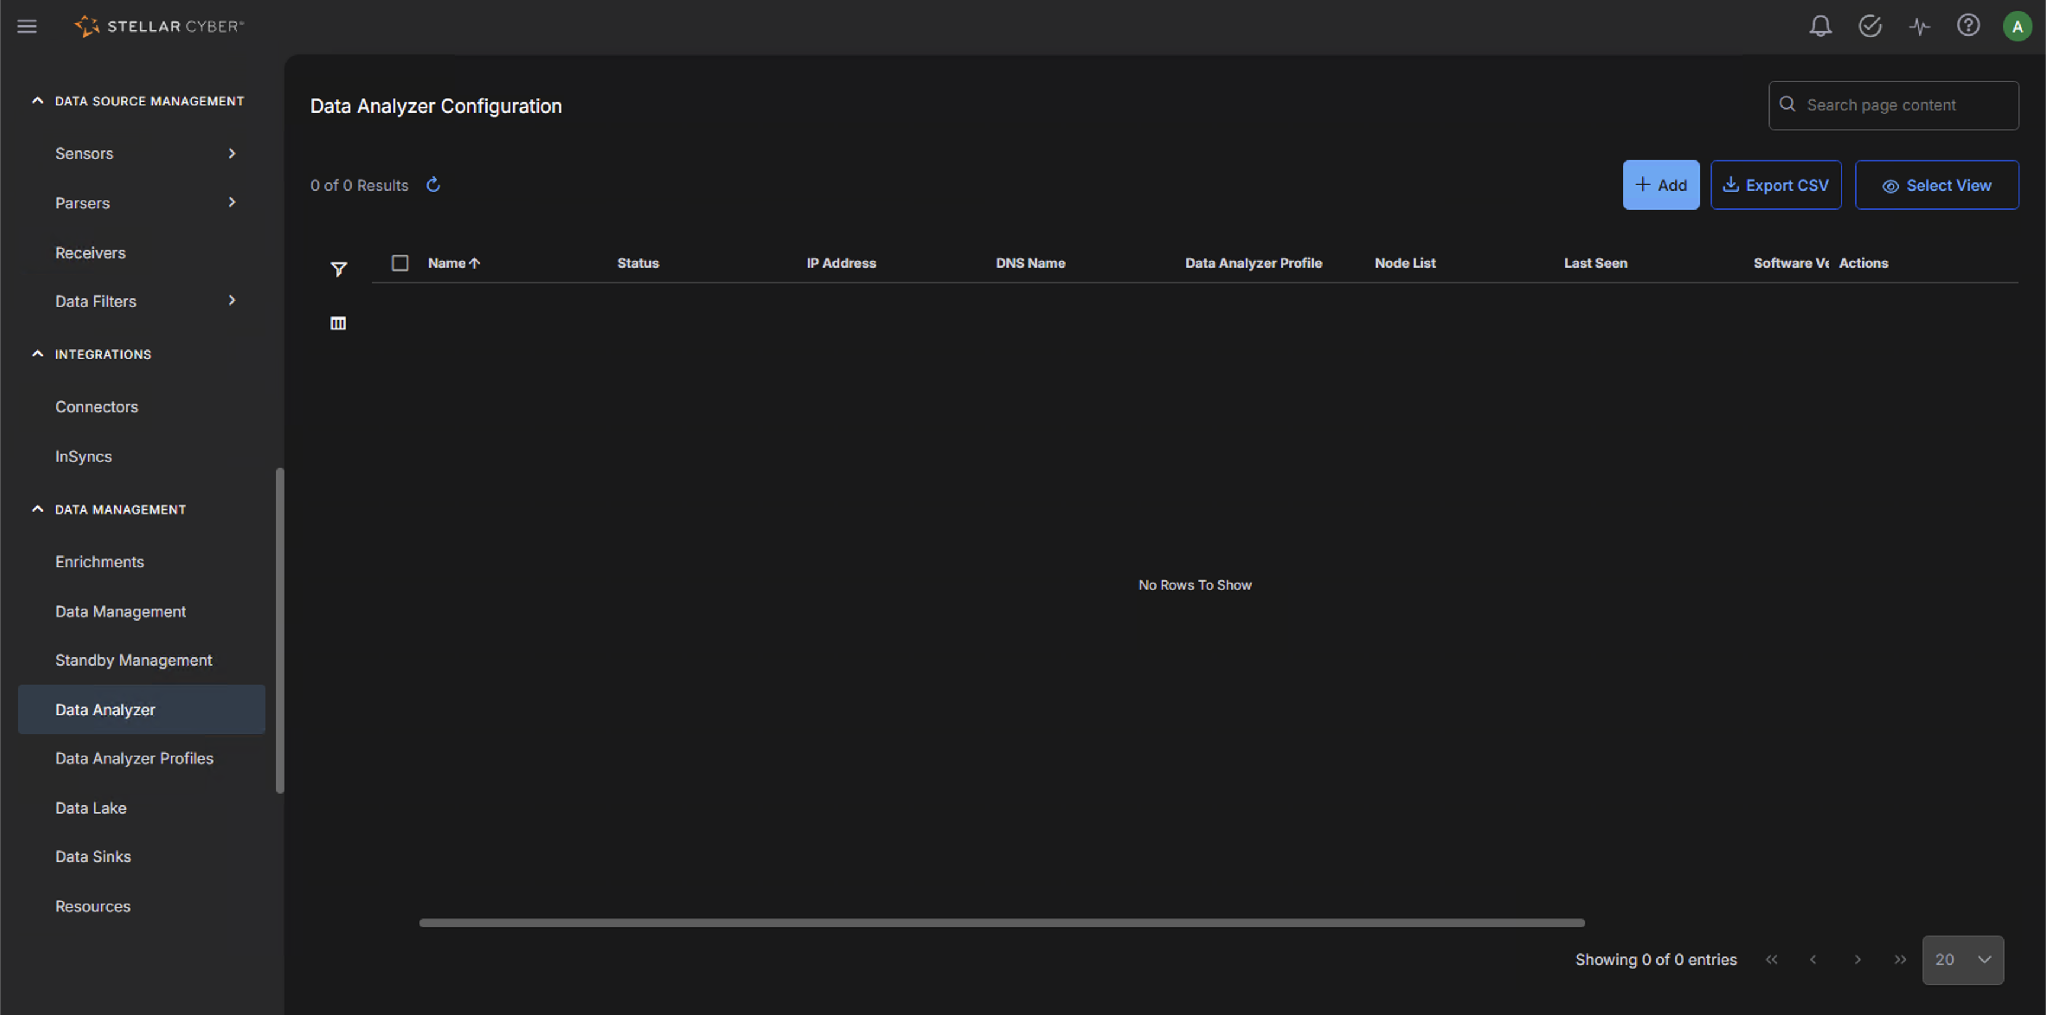
Task: Click the '0 of 0 Results' text
Action: click(359, 186)
